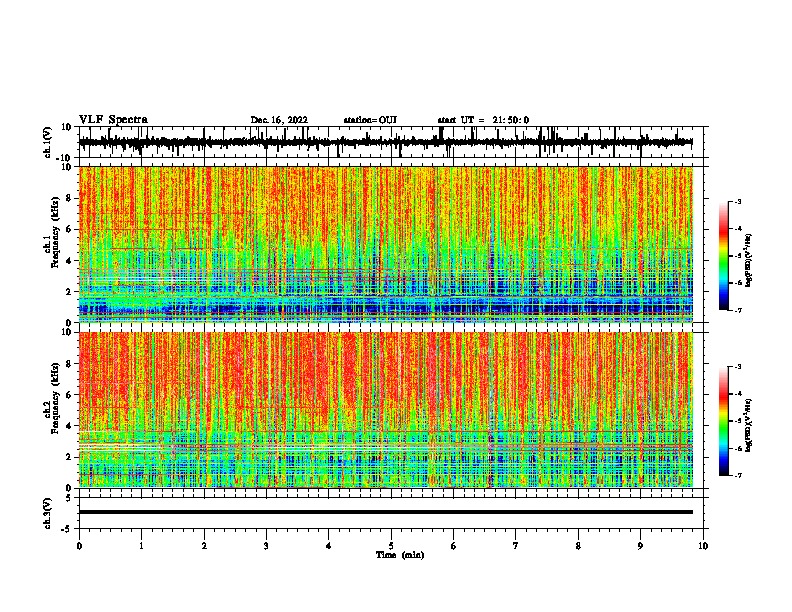Click the date "Dec. 16, 2022"
792x612 pixels.
point(279,120)
